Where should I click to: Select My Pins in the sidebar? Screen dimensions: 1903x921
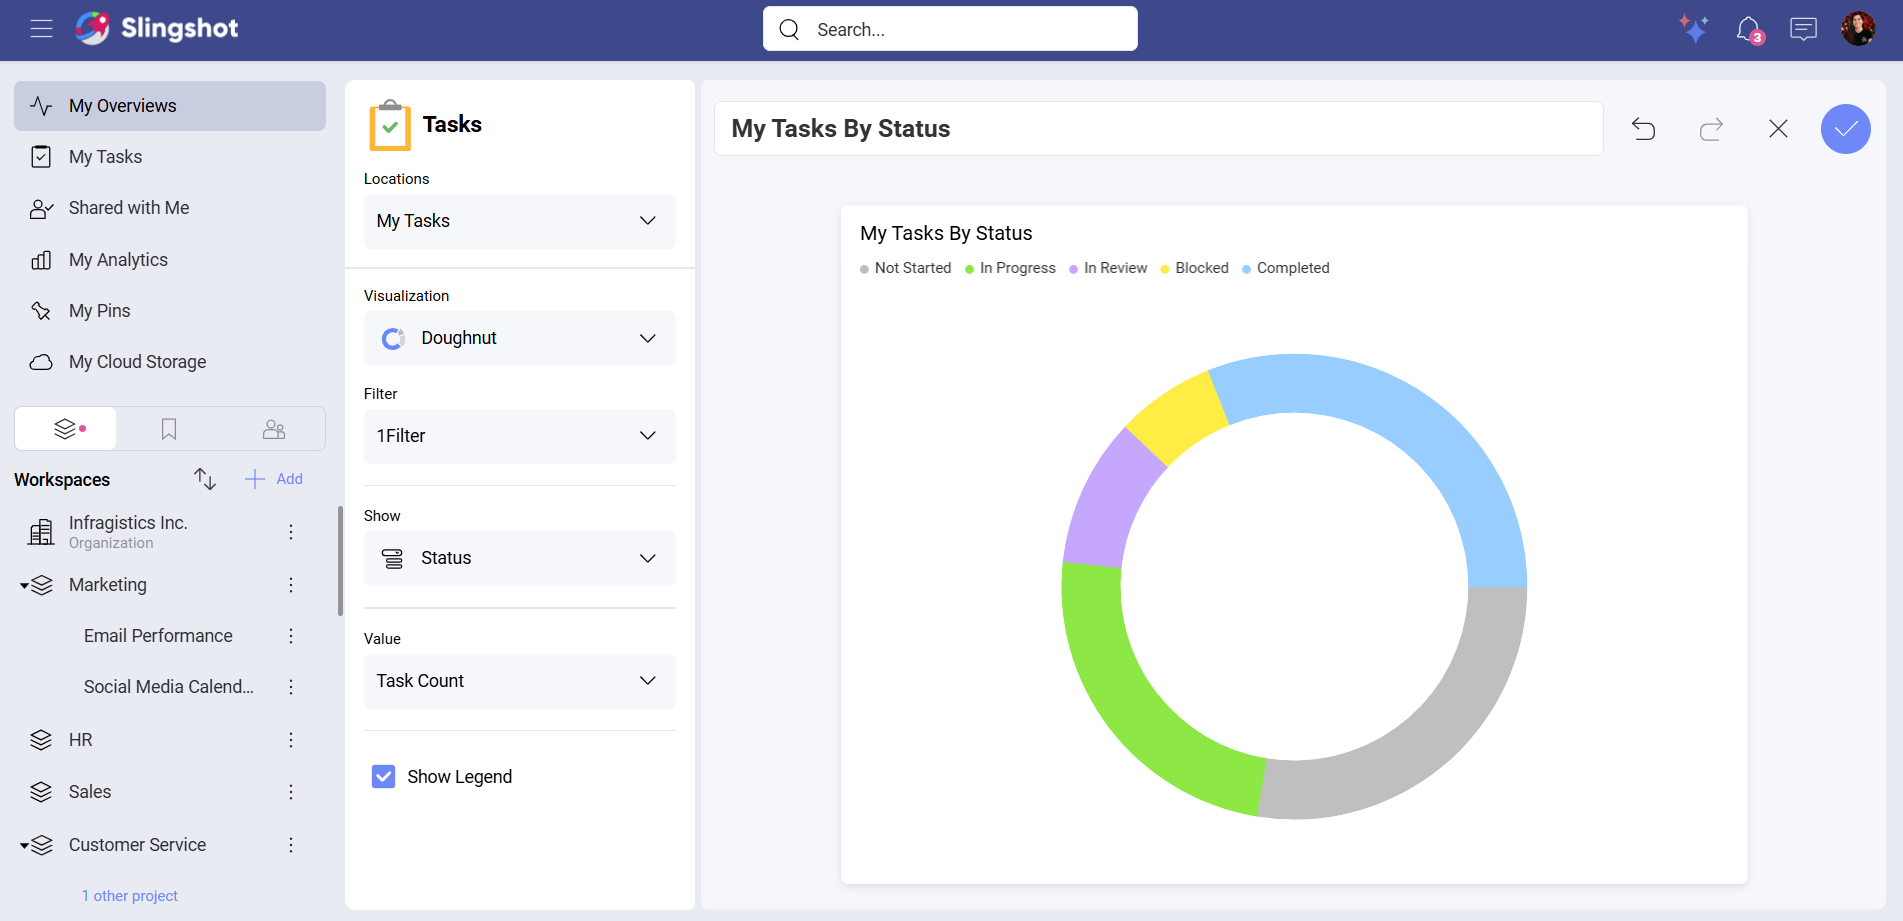click(99, 310)
